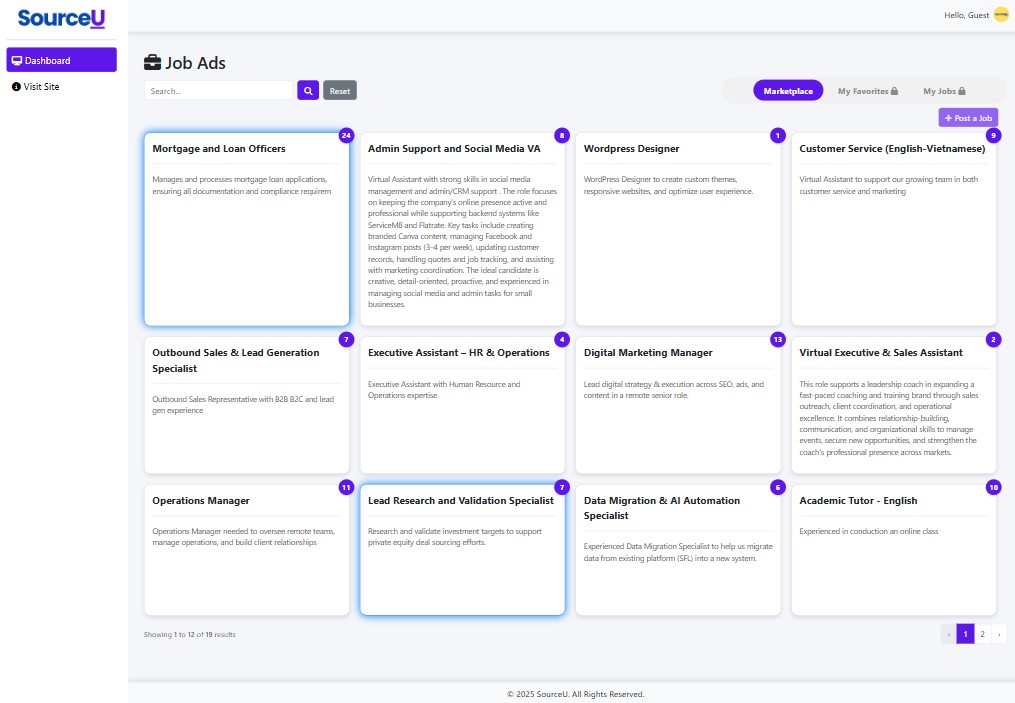Click the Post a Job button
1015x703 pixels.
tap(968, 118)
